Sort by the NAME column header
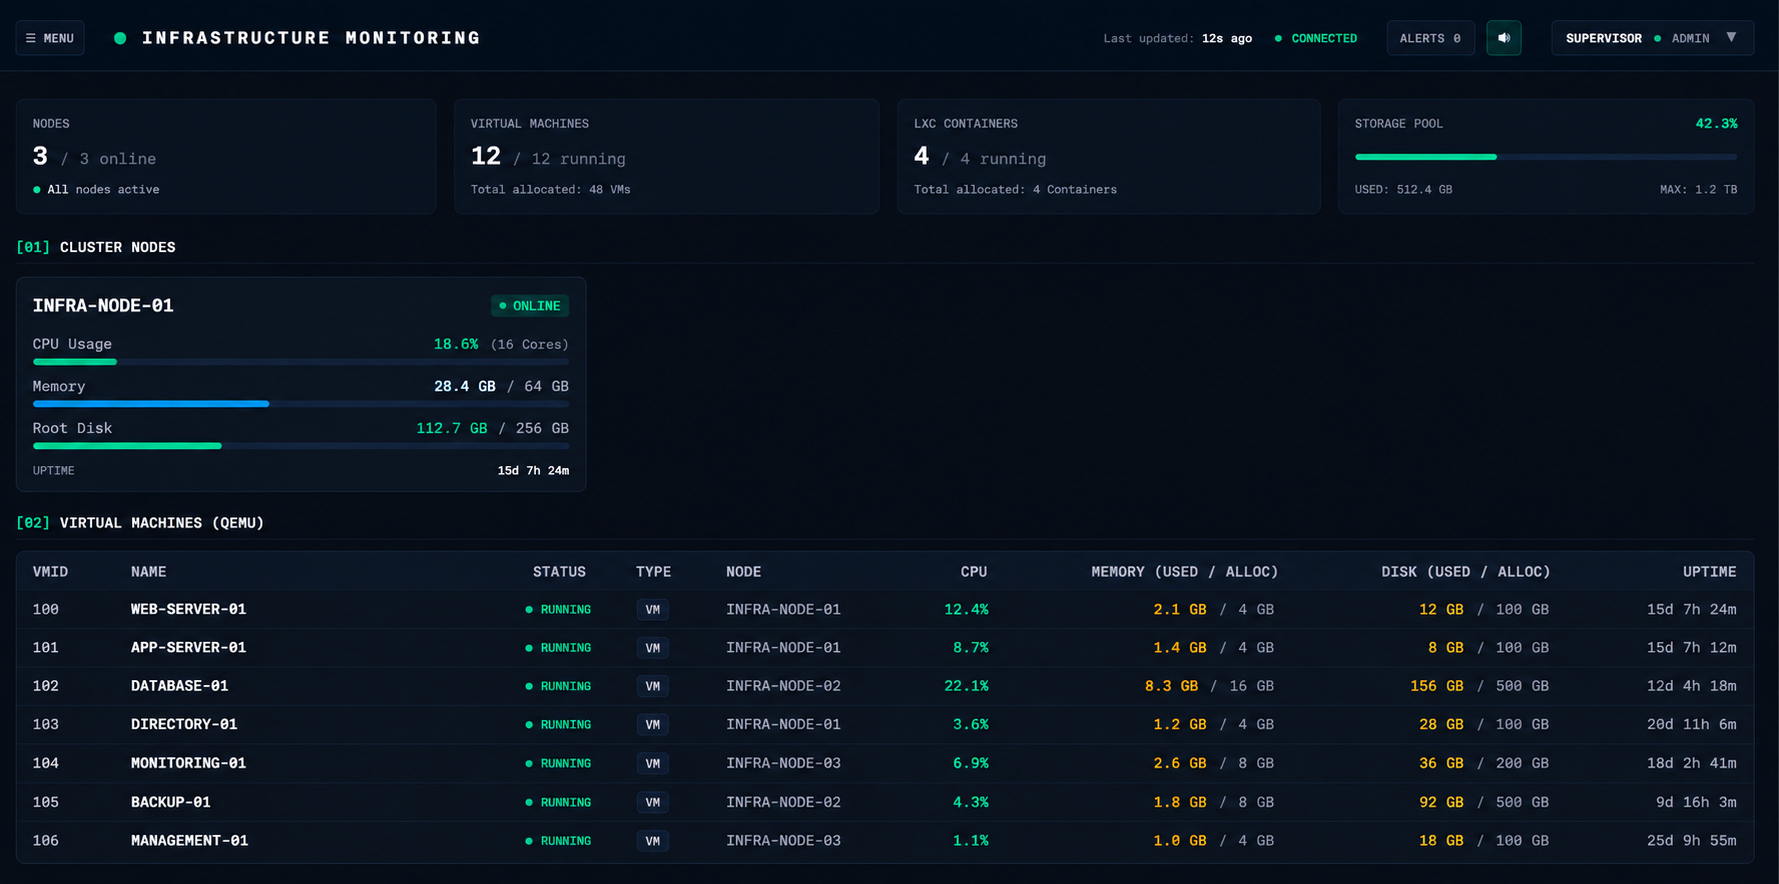The height and width of the screenshot is (884, 1779). click(149, 572)
